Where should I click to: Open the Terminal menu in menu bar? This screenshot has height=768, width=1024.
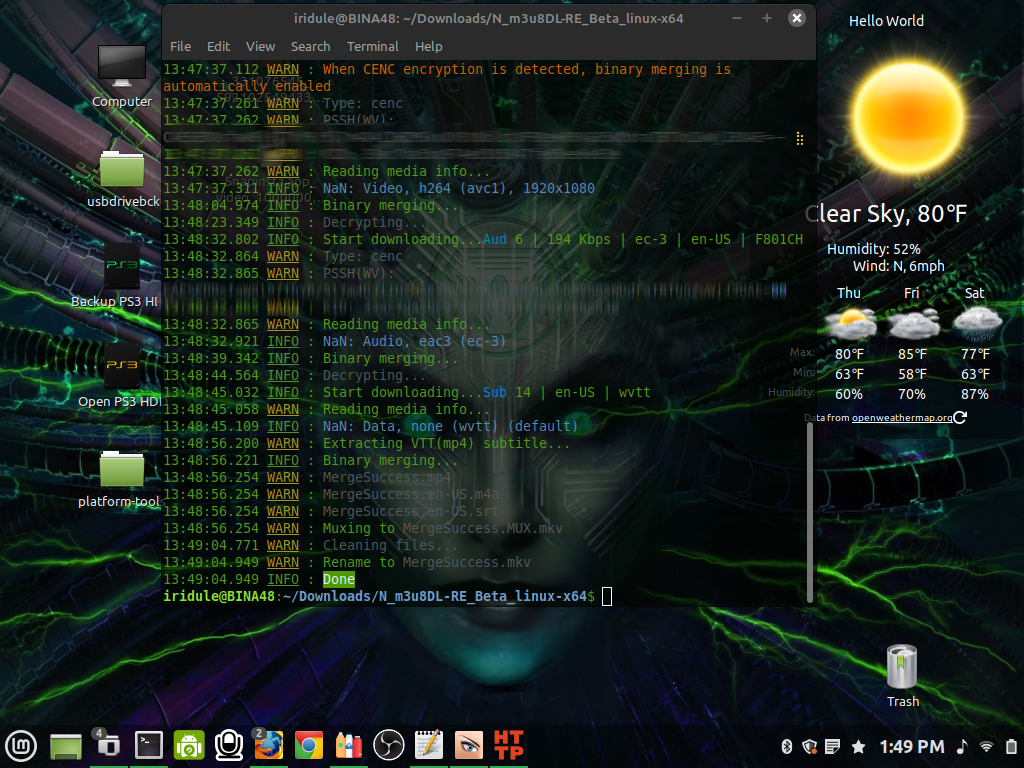pos(371,46)
